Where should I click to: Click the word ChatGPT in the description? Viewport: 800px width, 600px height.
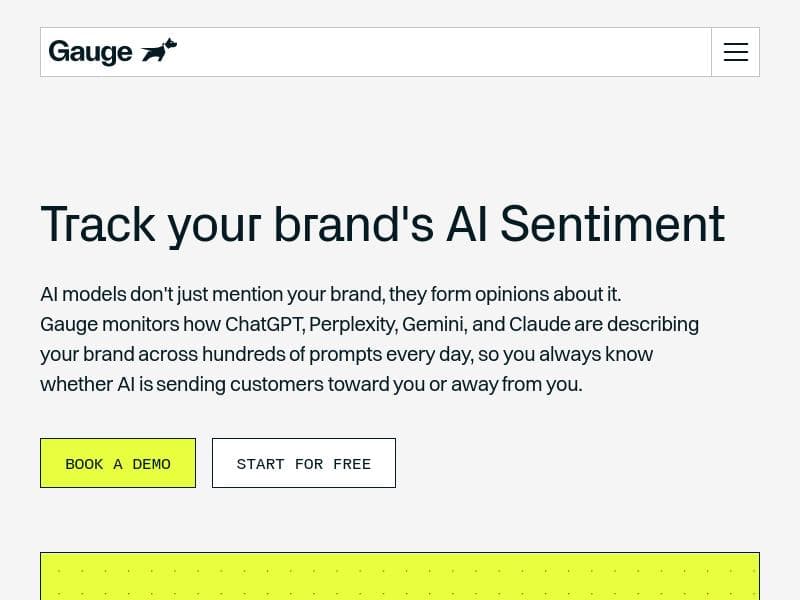[x=264, y=325]
